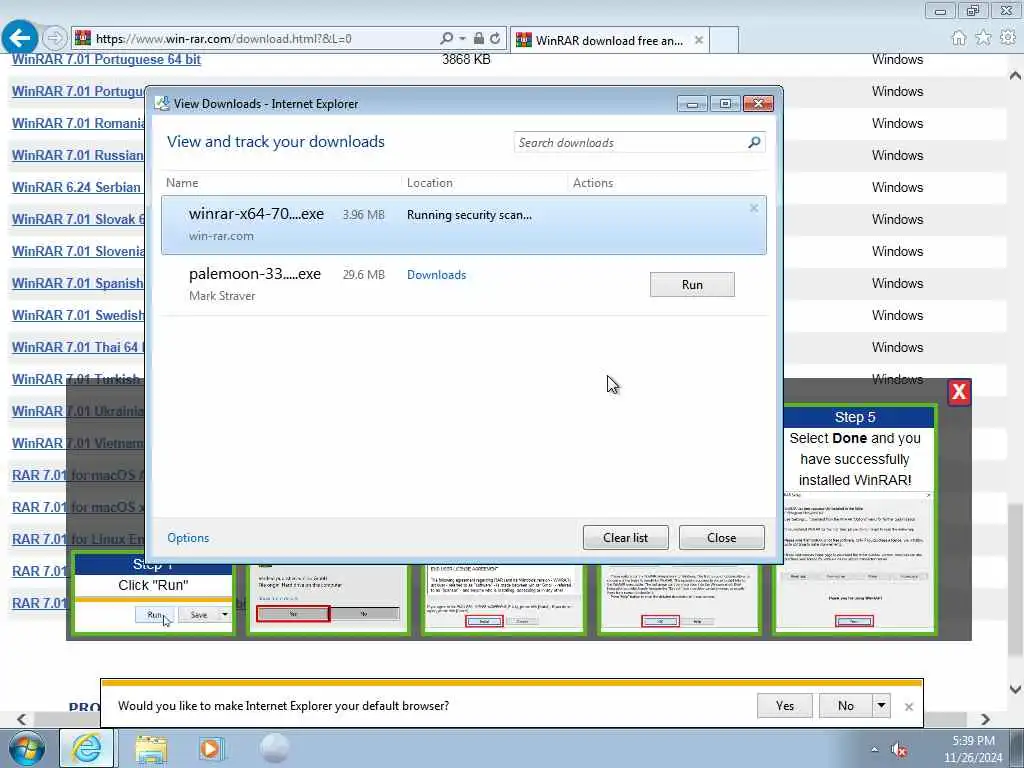Open WinRAR 7.01 Romanian link

(78, 123)
